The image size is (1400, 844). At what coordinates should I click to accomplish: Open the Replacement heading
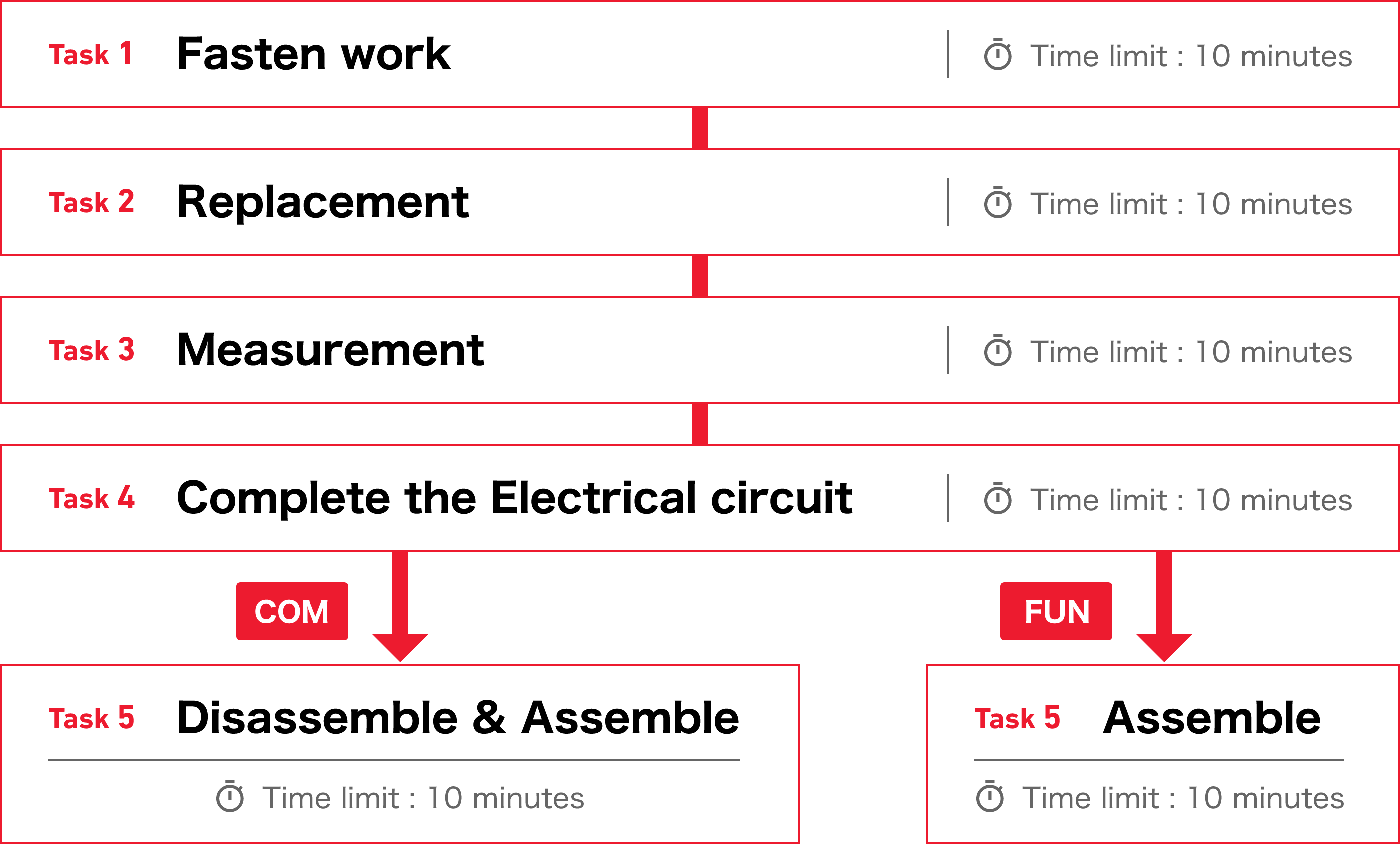322,203
